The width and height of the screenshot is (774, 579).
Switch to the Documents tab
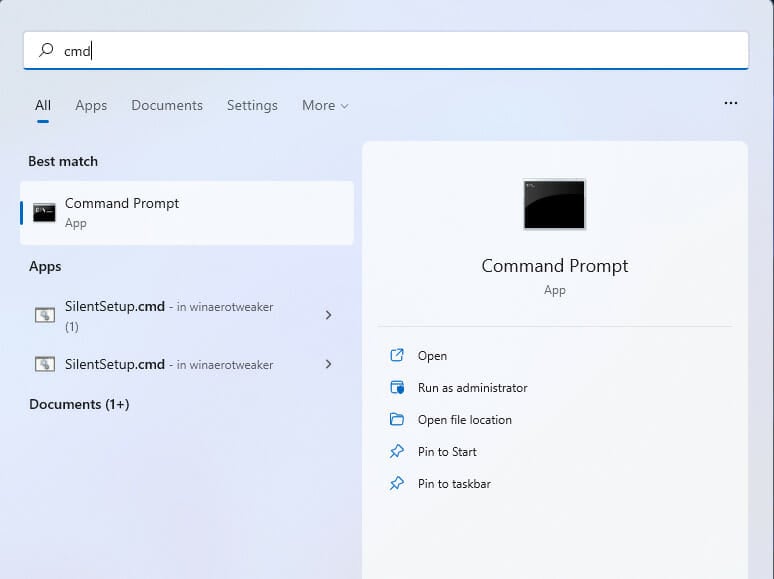[167, 105]
